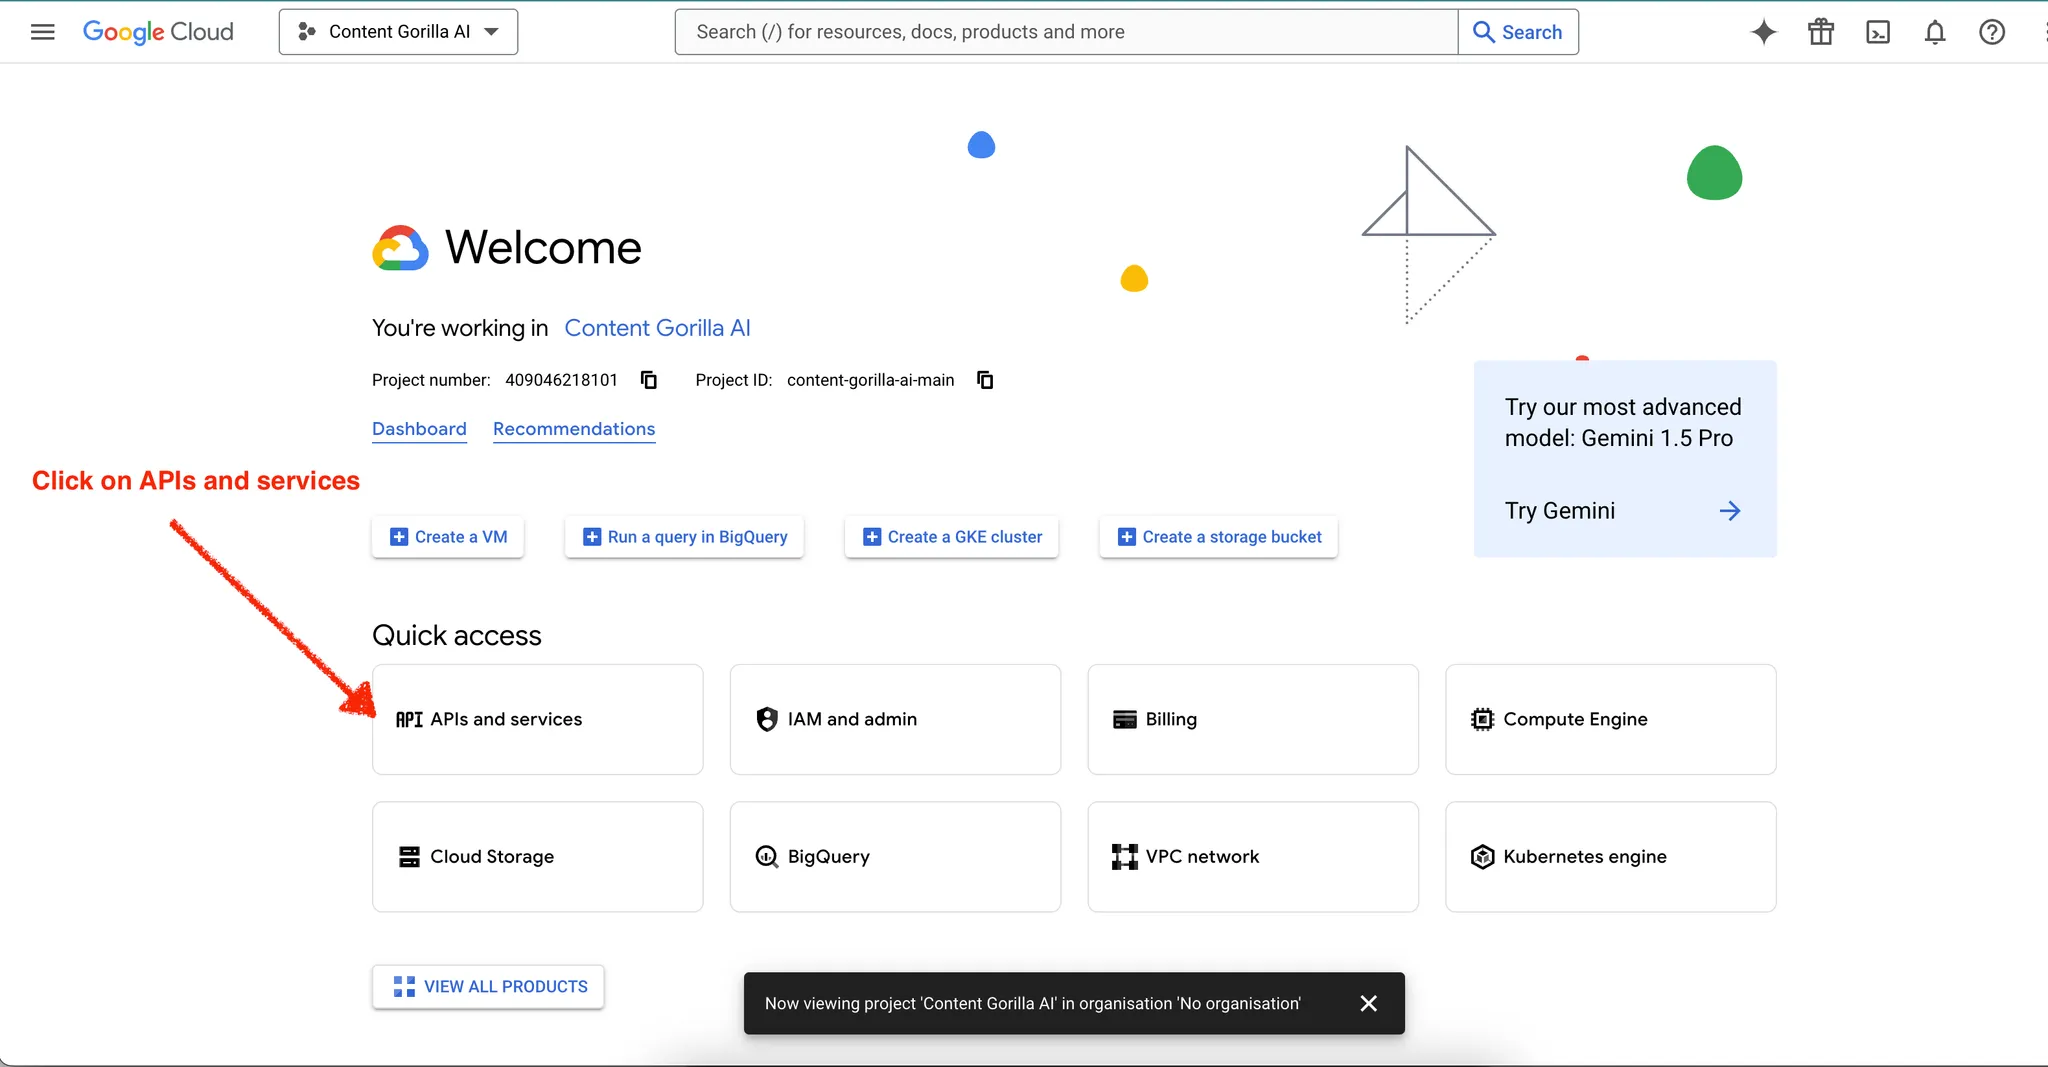
Task: Click the project number value 409046218101
Action: point(561,380)
